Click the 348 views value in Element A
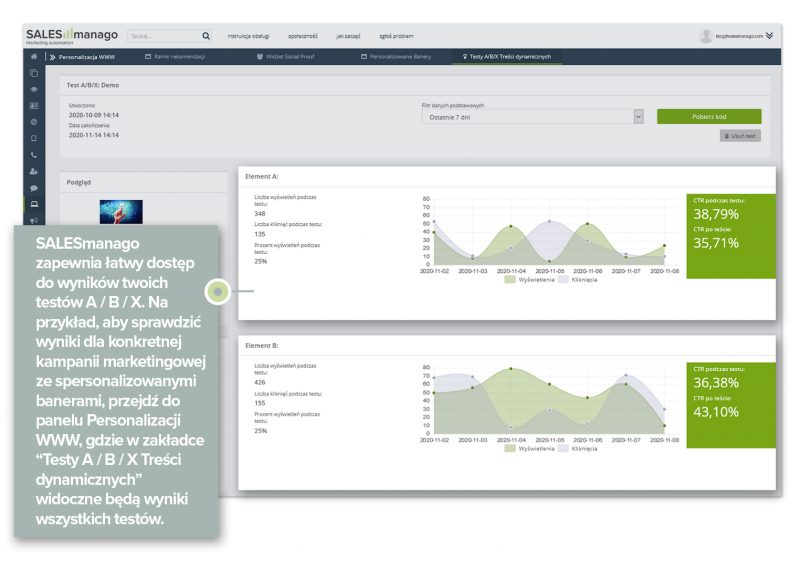Viewport: 800px width, 561px height. (x=260, y=214)
